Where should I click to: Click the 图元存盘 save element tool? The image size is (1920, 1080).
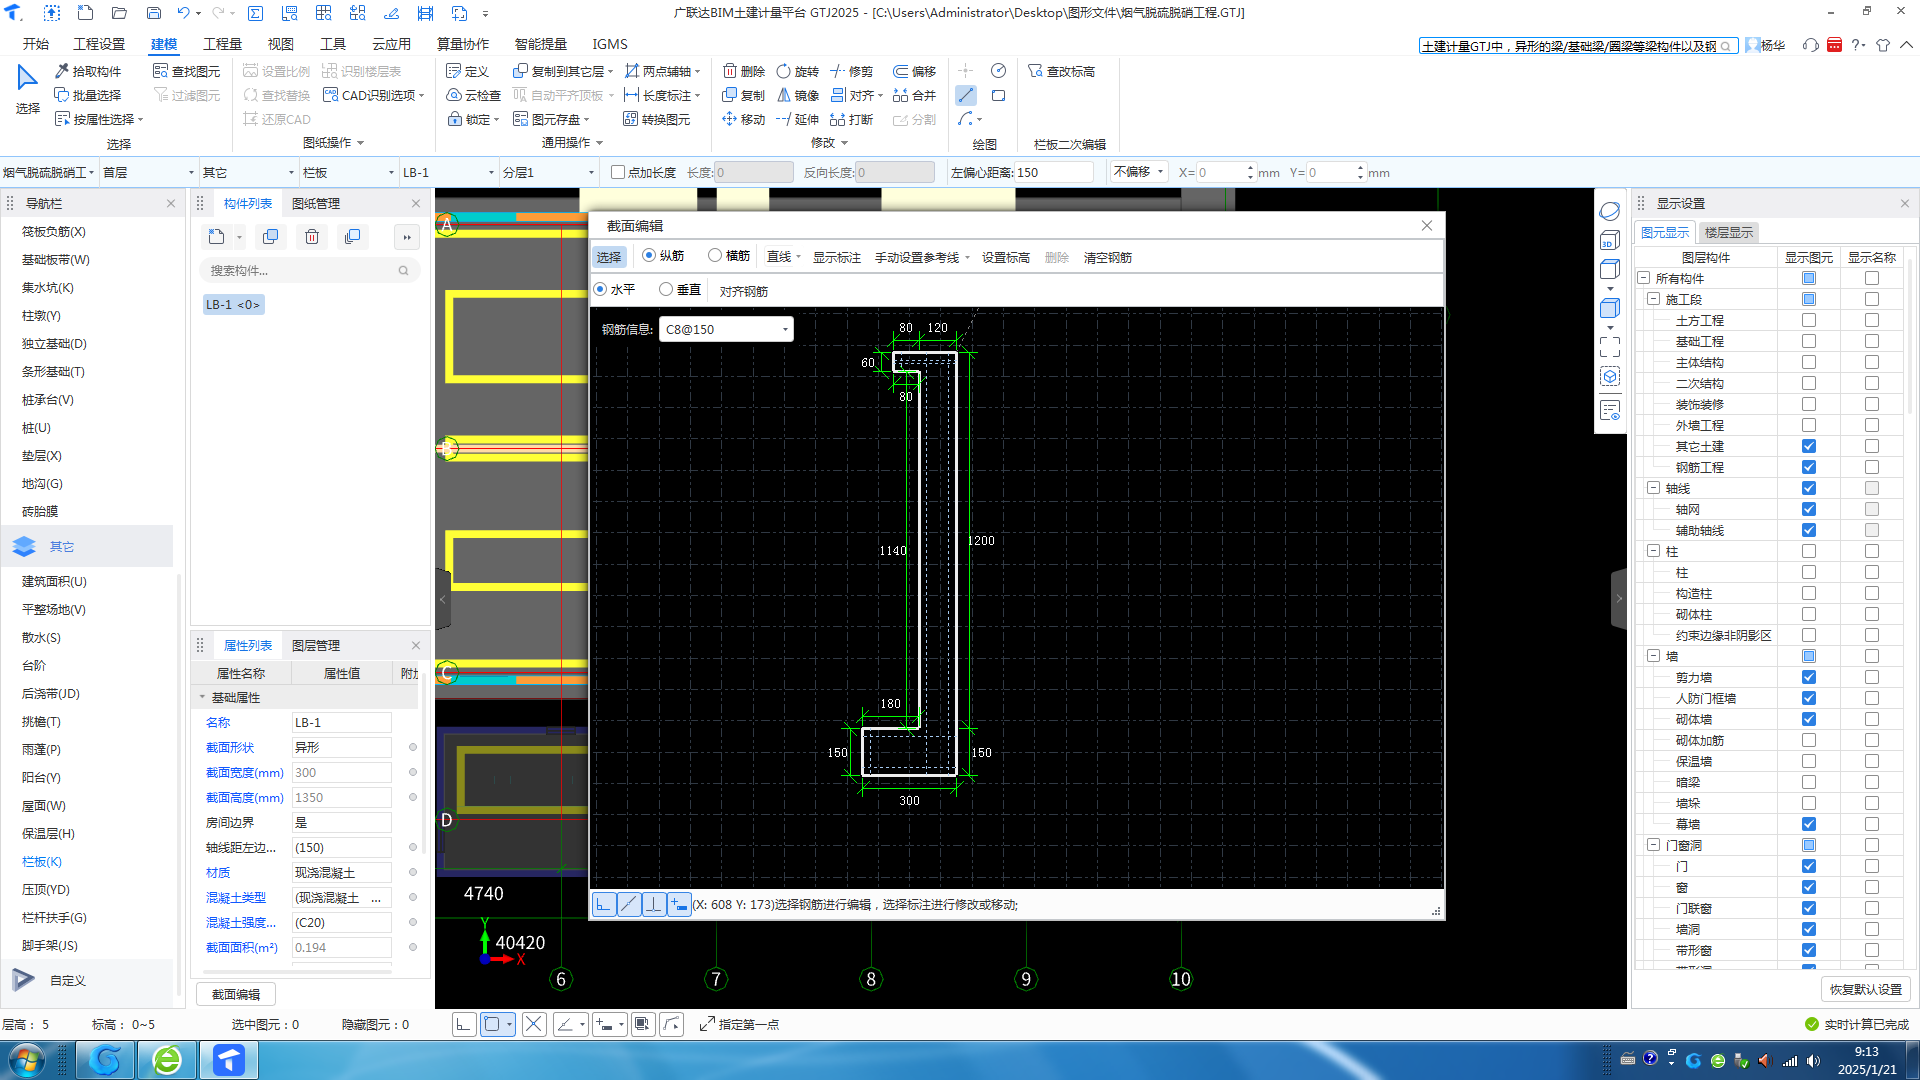(551, 119)
